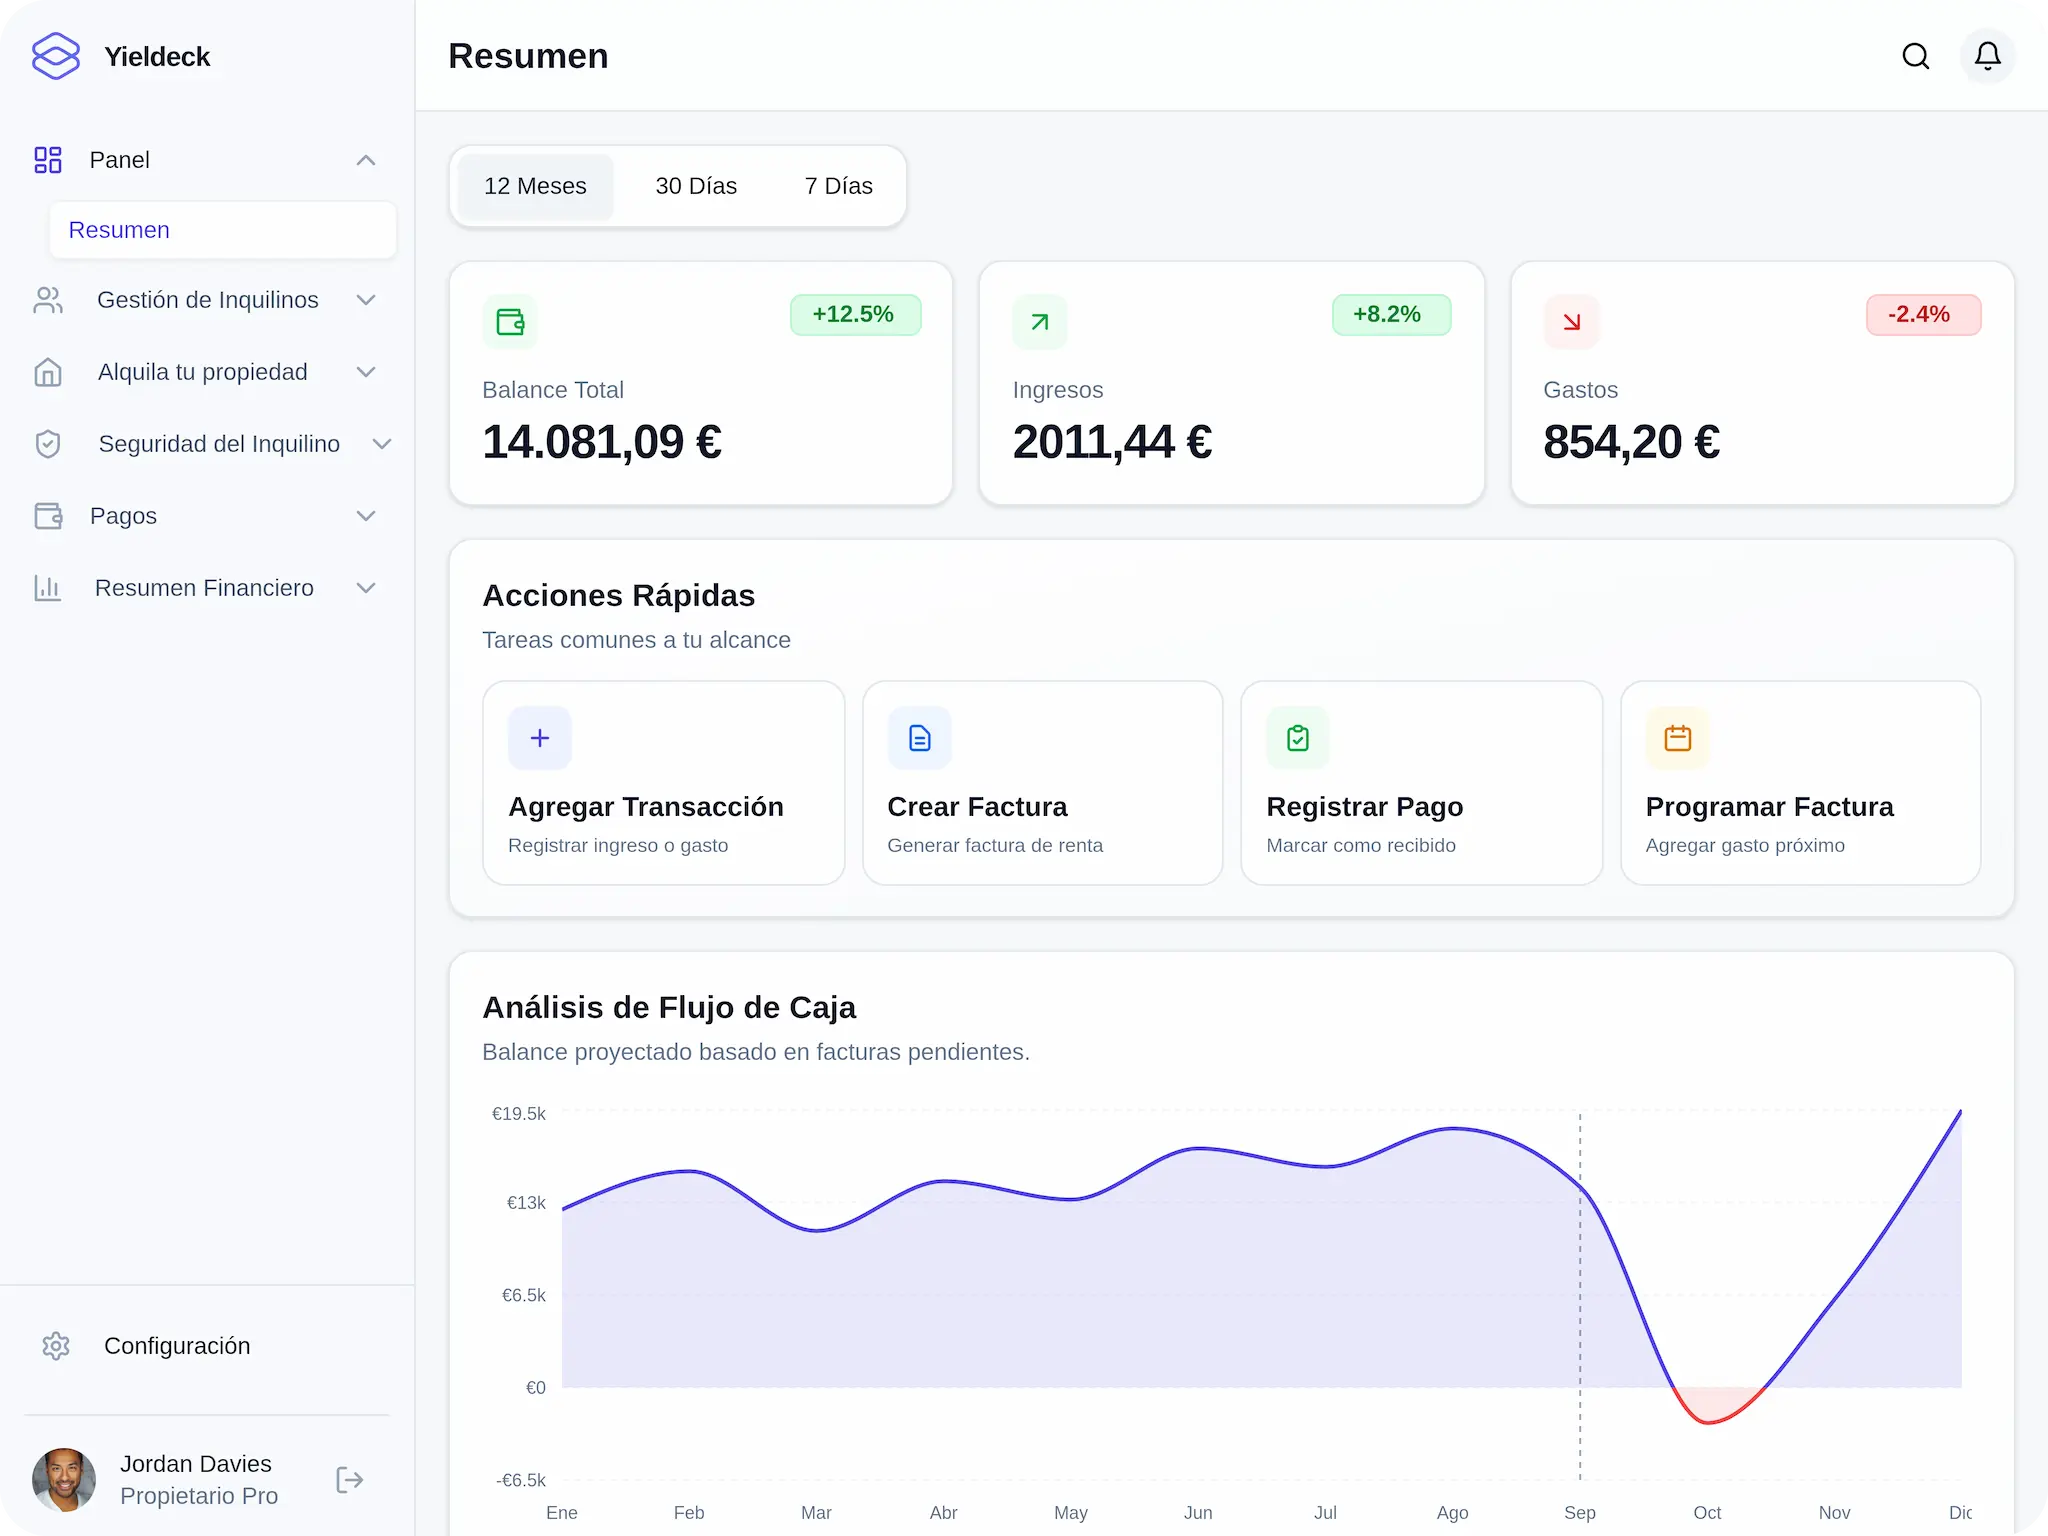Click the Pagos wallet icon in sidebar
2048x1536 pixels.
point(48,516)
